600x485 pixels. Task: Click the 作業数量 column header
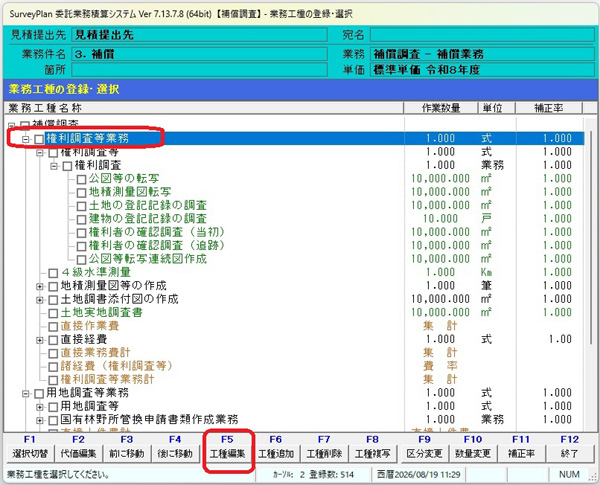point(441,108)
